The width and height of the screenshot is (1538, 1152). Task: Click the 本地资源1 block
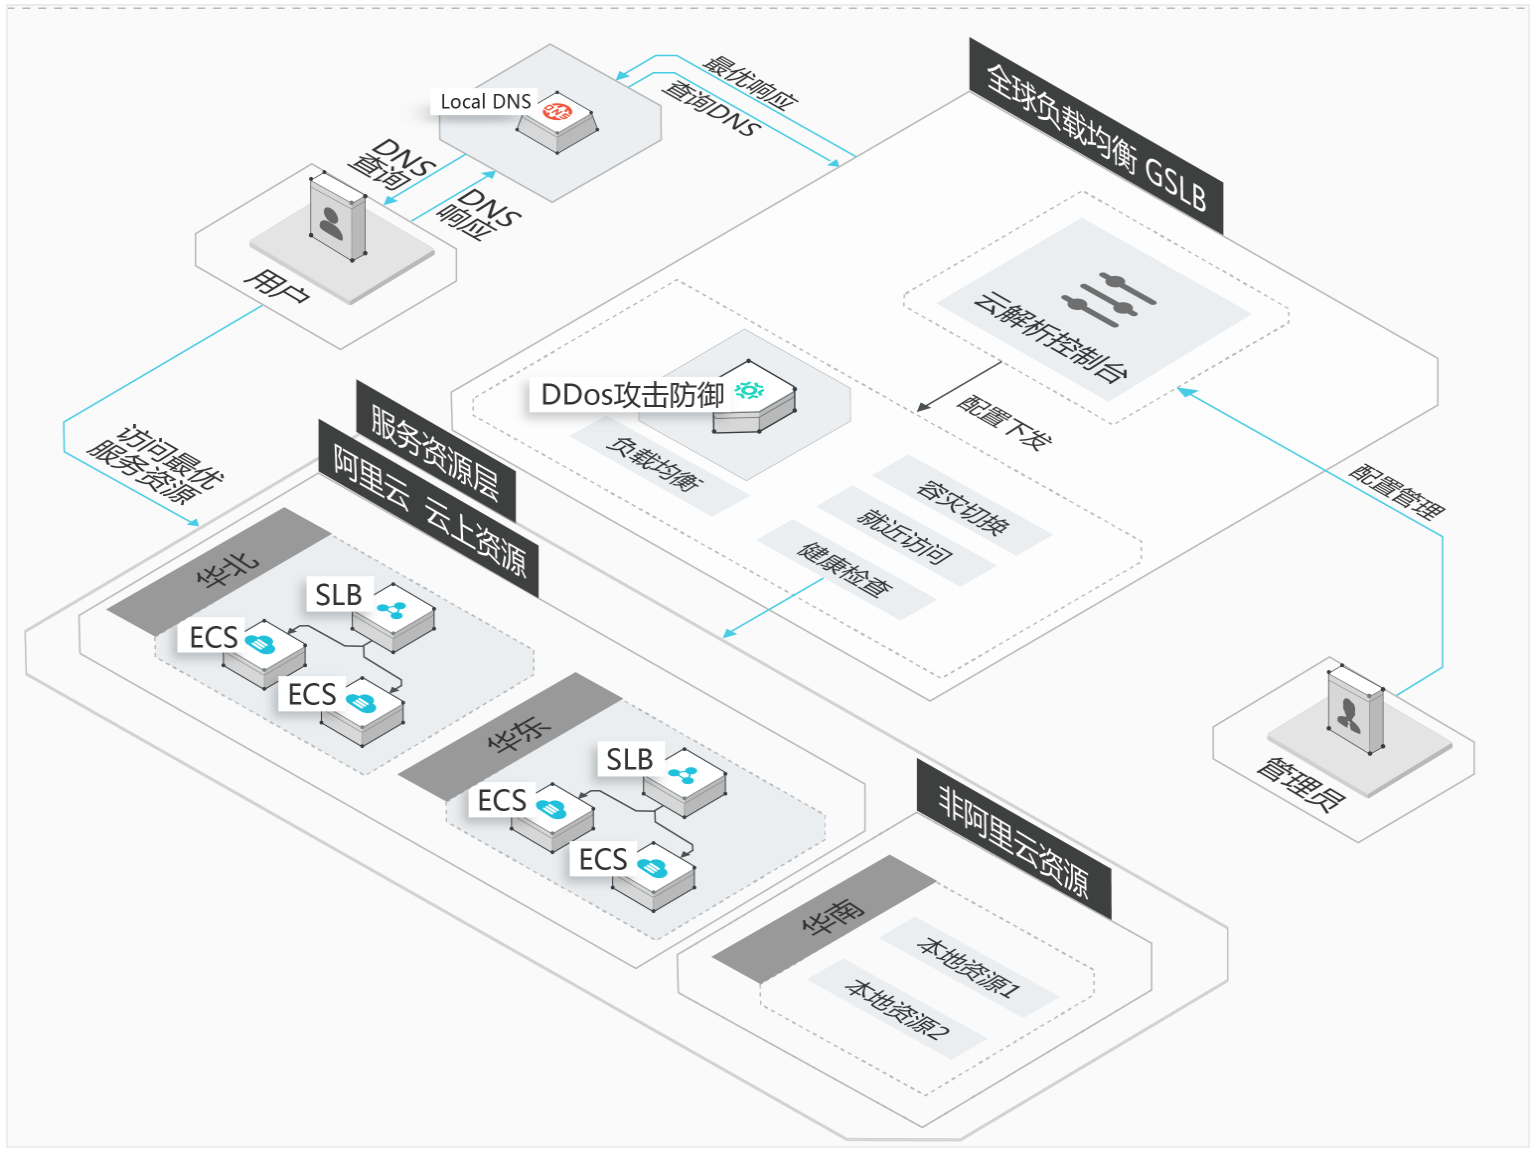(x=969, y=966)
